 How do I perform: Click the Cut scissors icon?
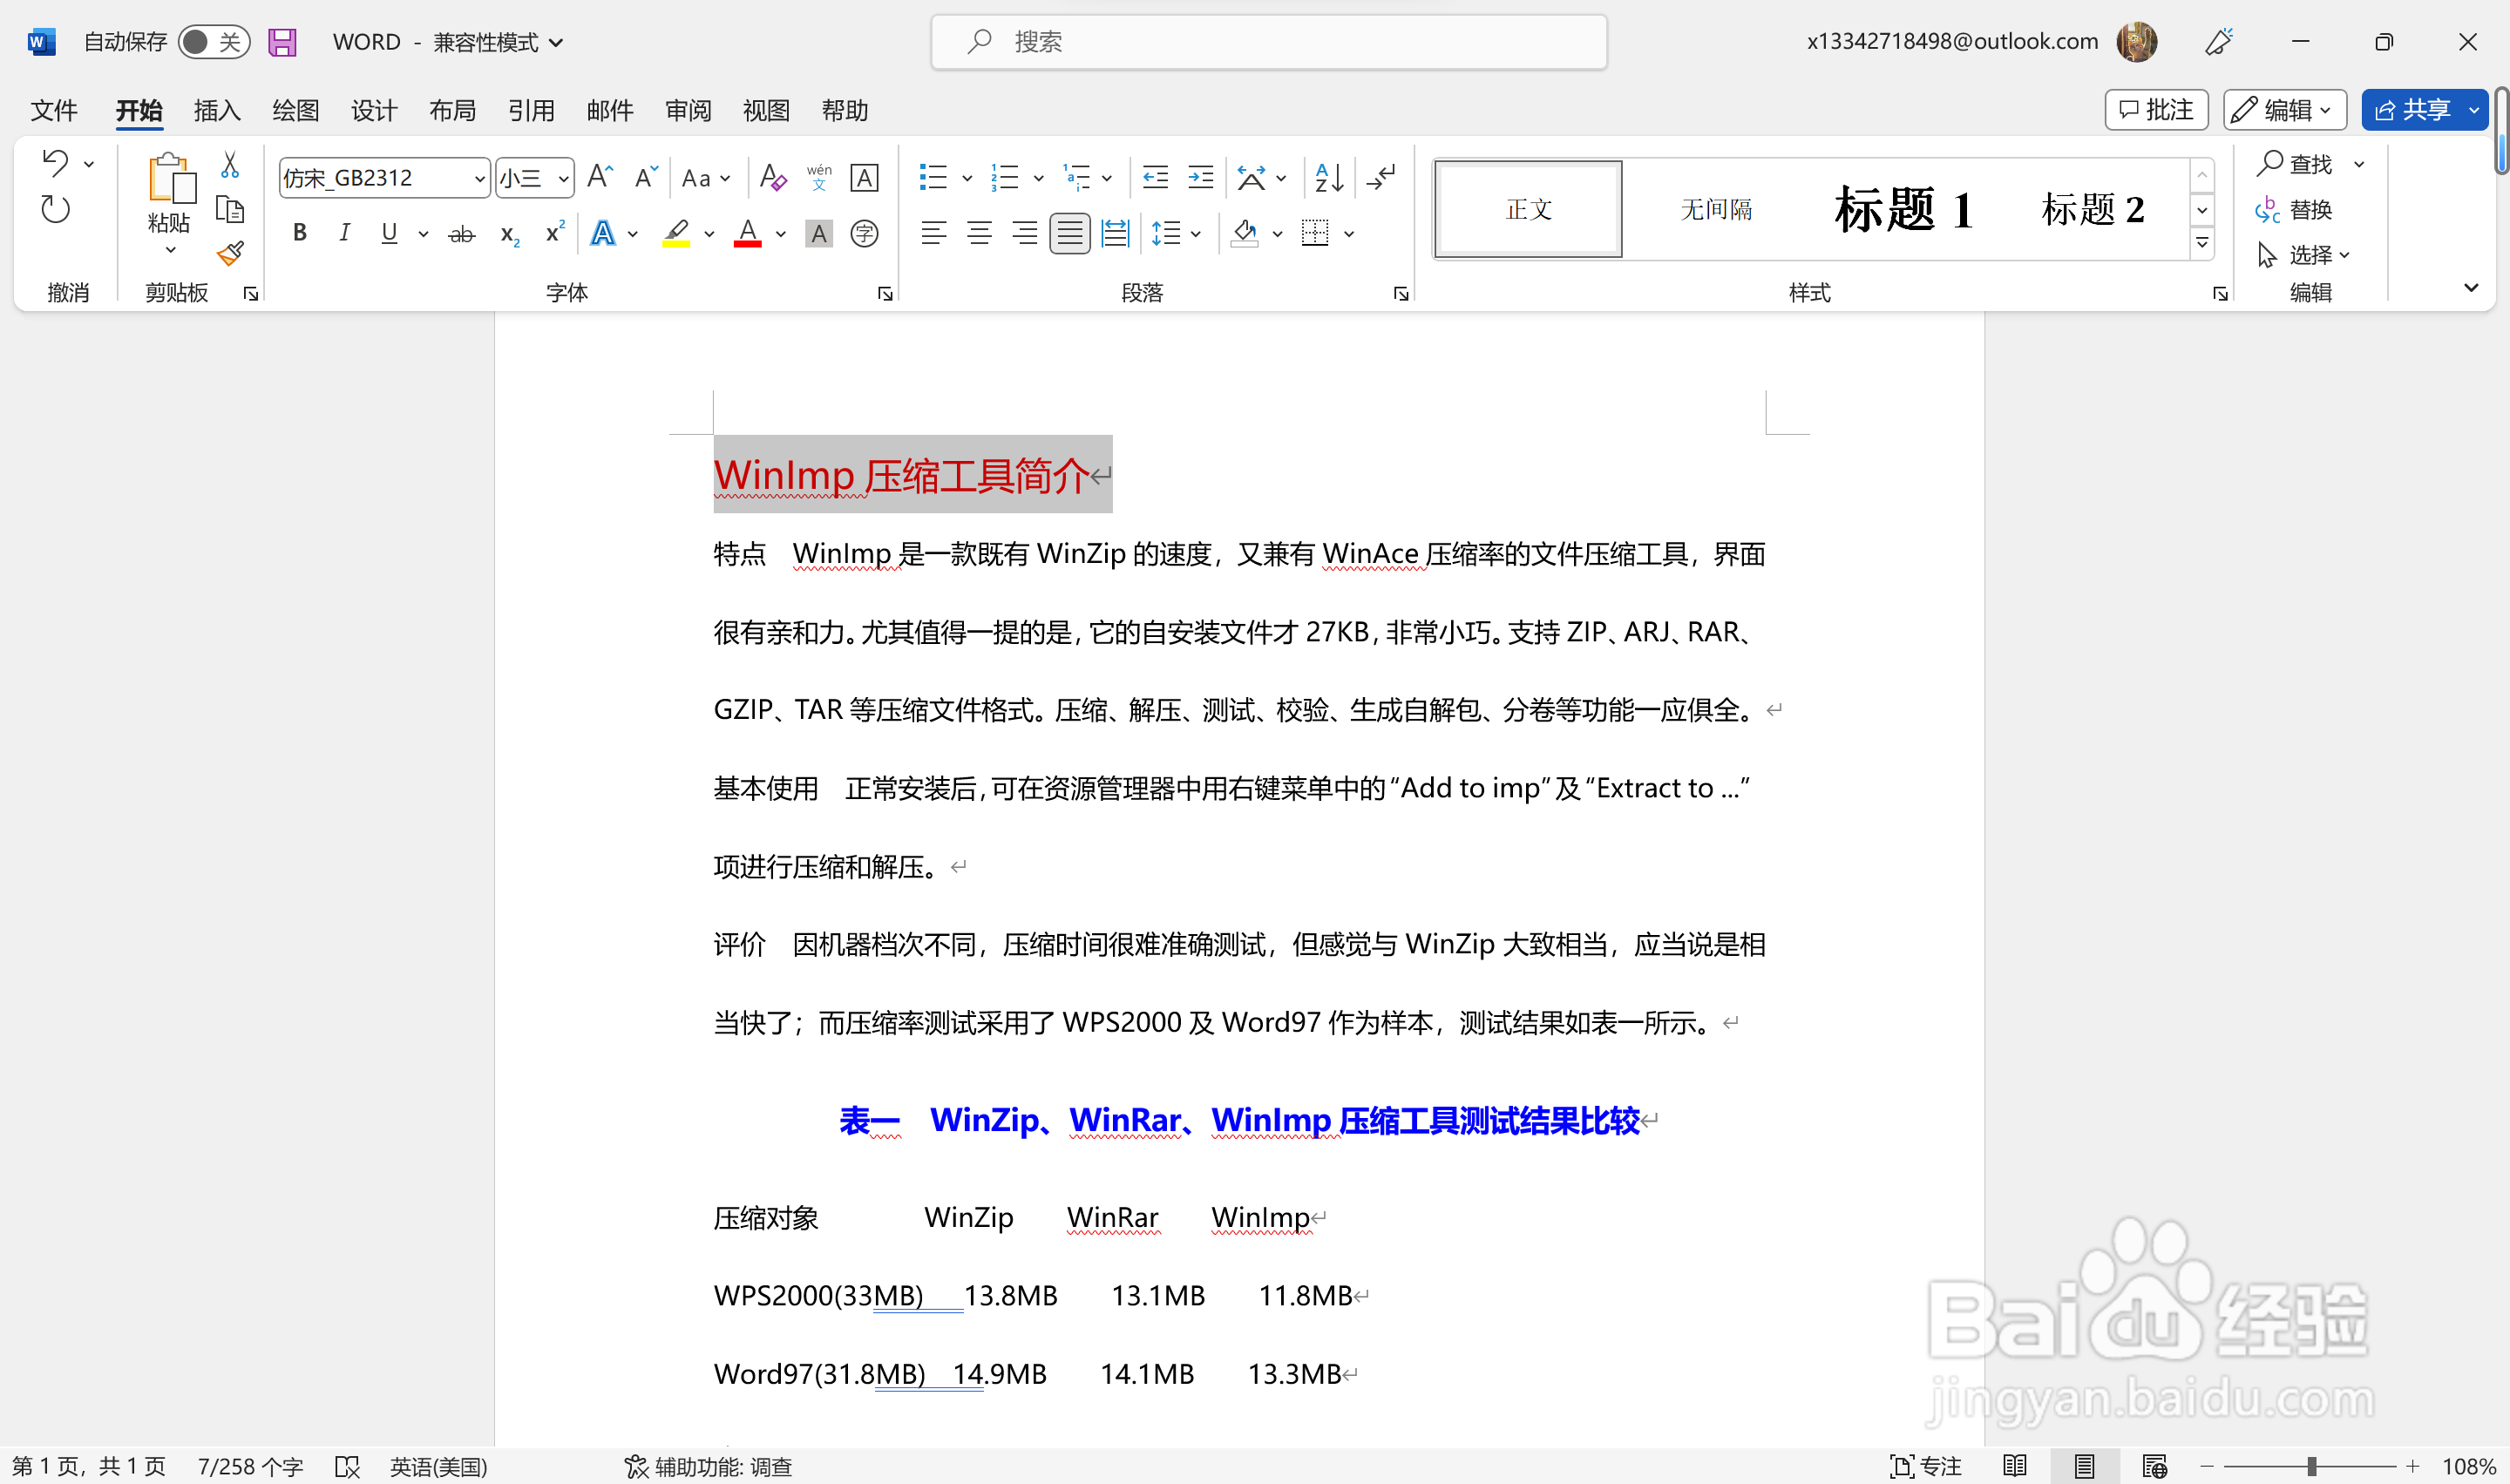tap(230, 164)
